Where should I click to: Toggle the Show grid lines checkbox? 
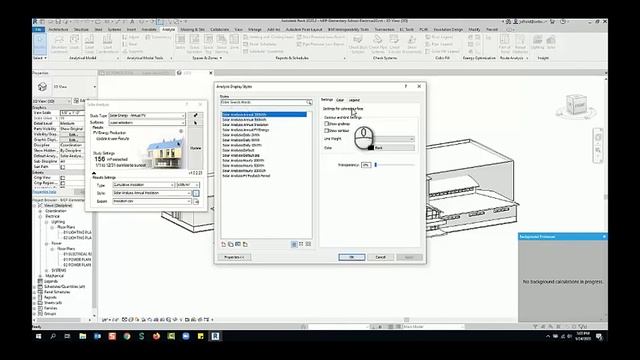coord(327,124)
